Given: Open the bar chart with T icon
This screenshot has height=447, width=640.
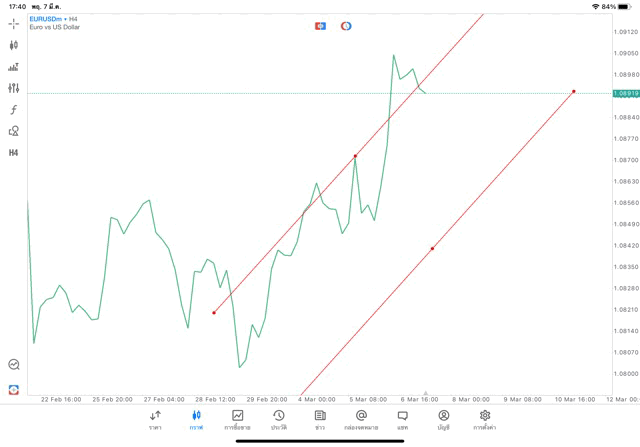Looking at the screenshot, I should pos(13,67).
